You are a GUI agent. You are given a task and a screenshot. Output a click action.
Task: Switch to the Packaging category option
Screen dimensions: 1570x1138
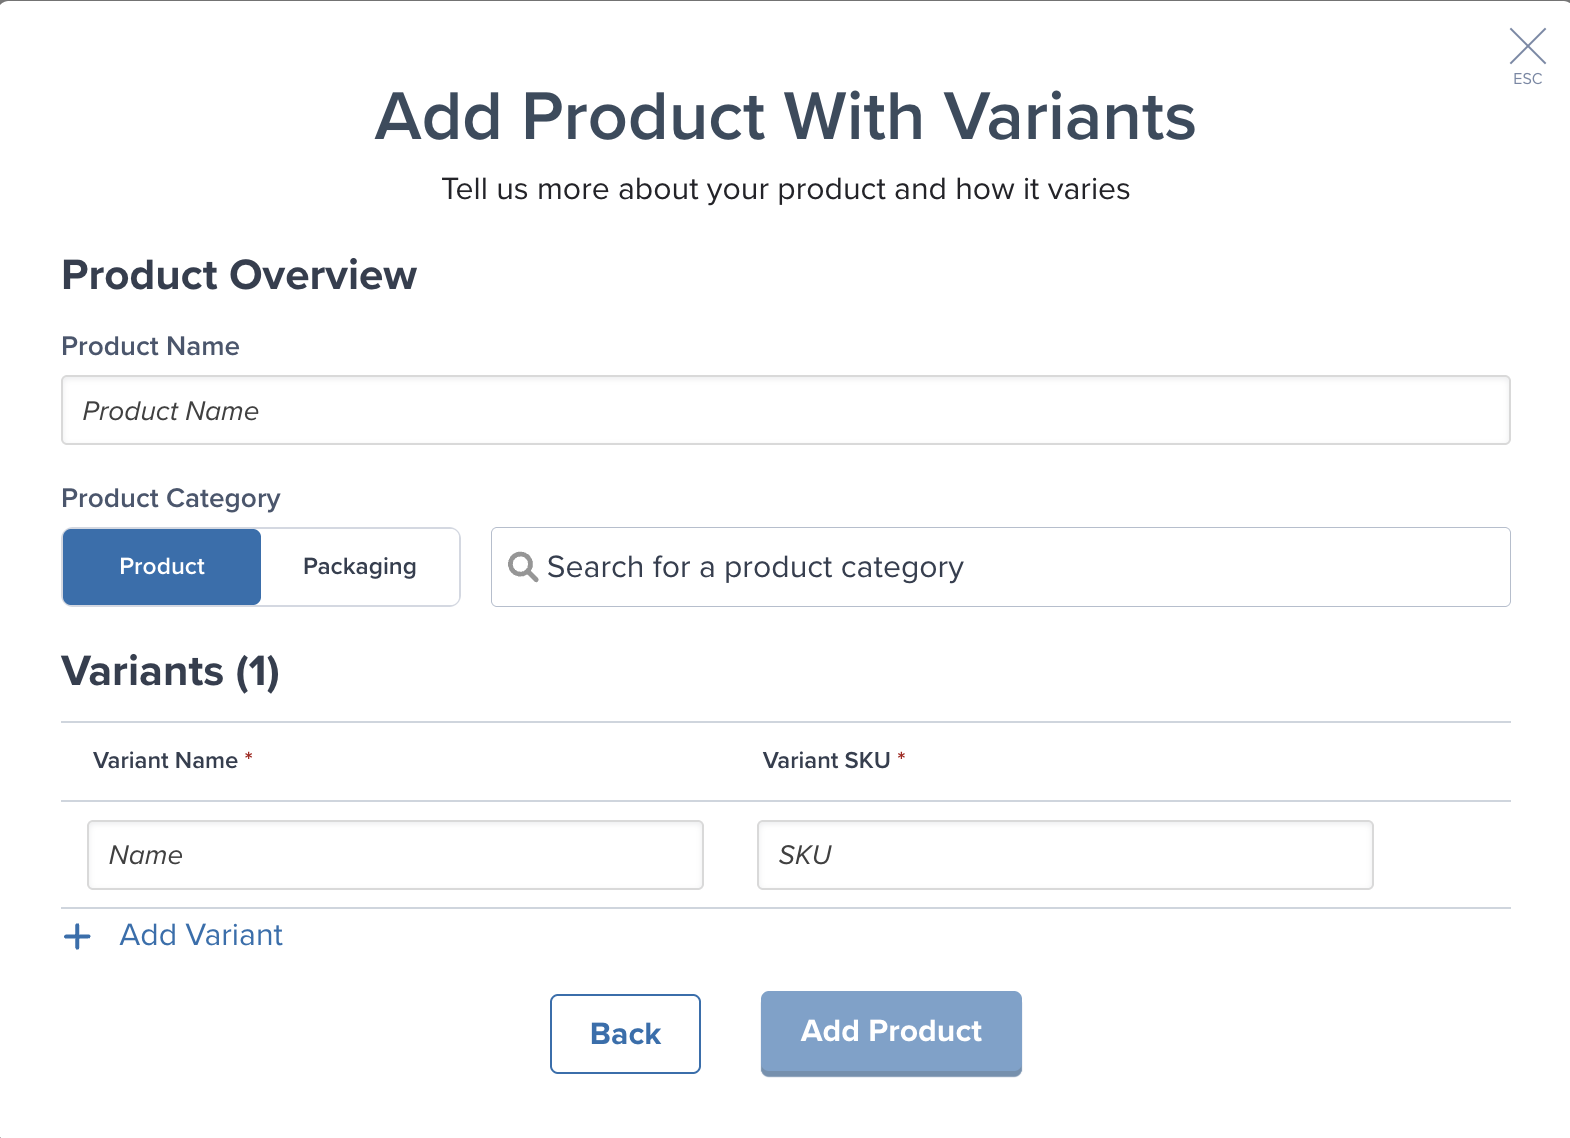tap(359, 567)
